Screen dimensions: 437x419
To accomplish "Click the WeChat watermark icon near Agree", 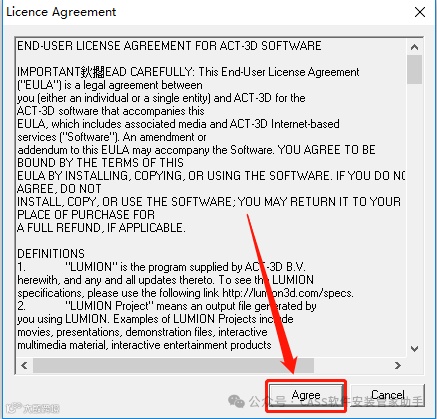I will point(236,401).
